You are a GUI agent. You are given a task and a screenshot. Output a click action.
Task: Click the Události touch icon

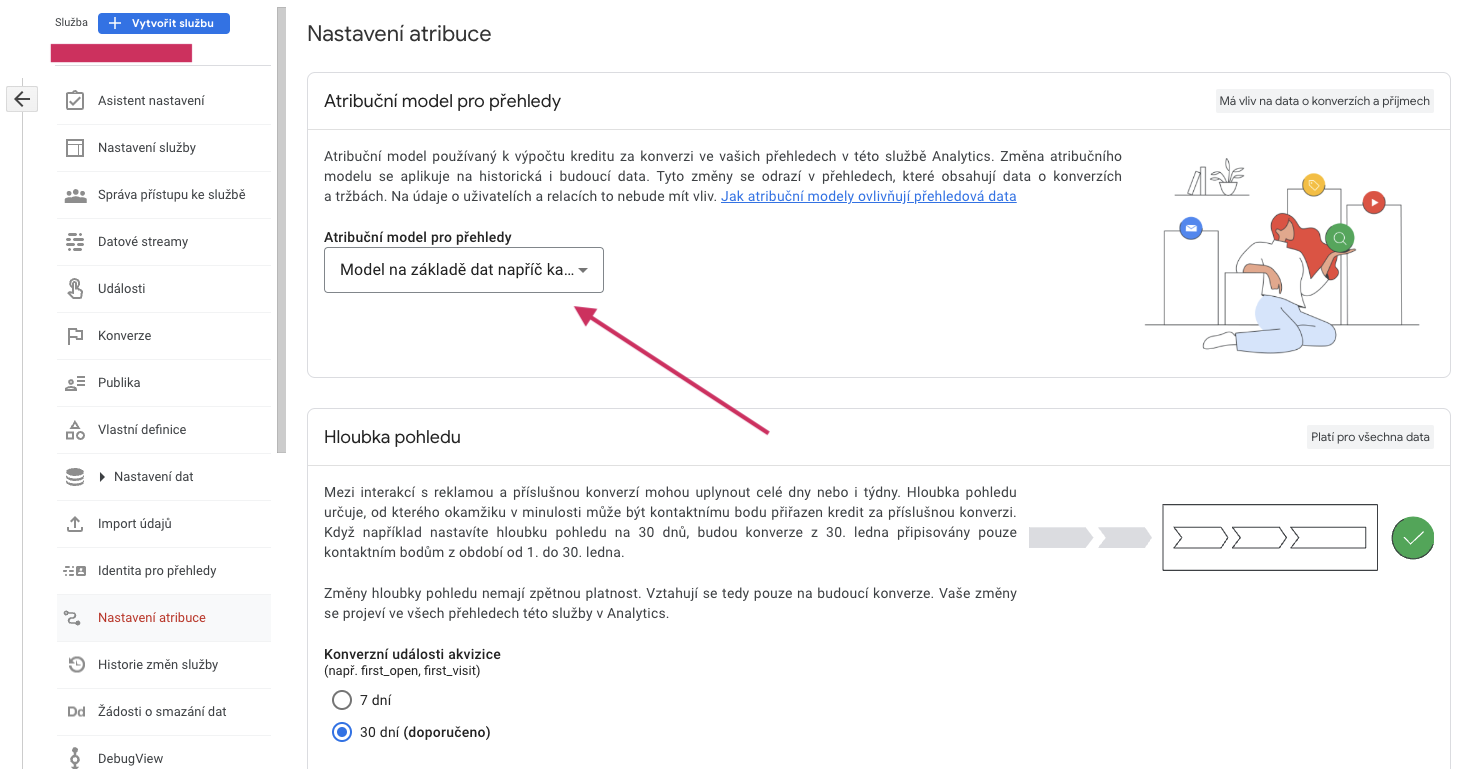coord(75,289)
